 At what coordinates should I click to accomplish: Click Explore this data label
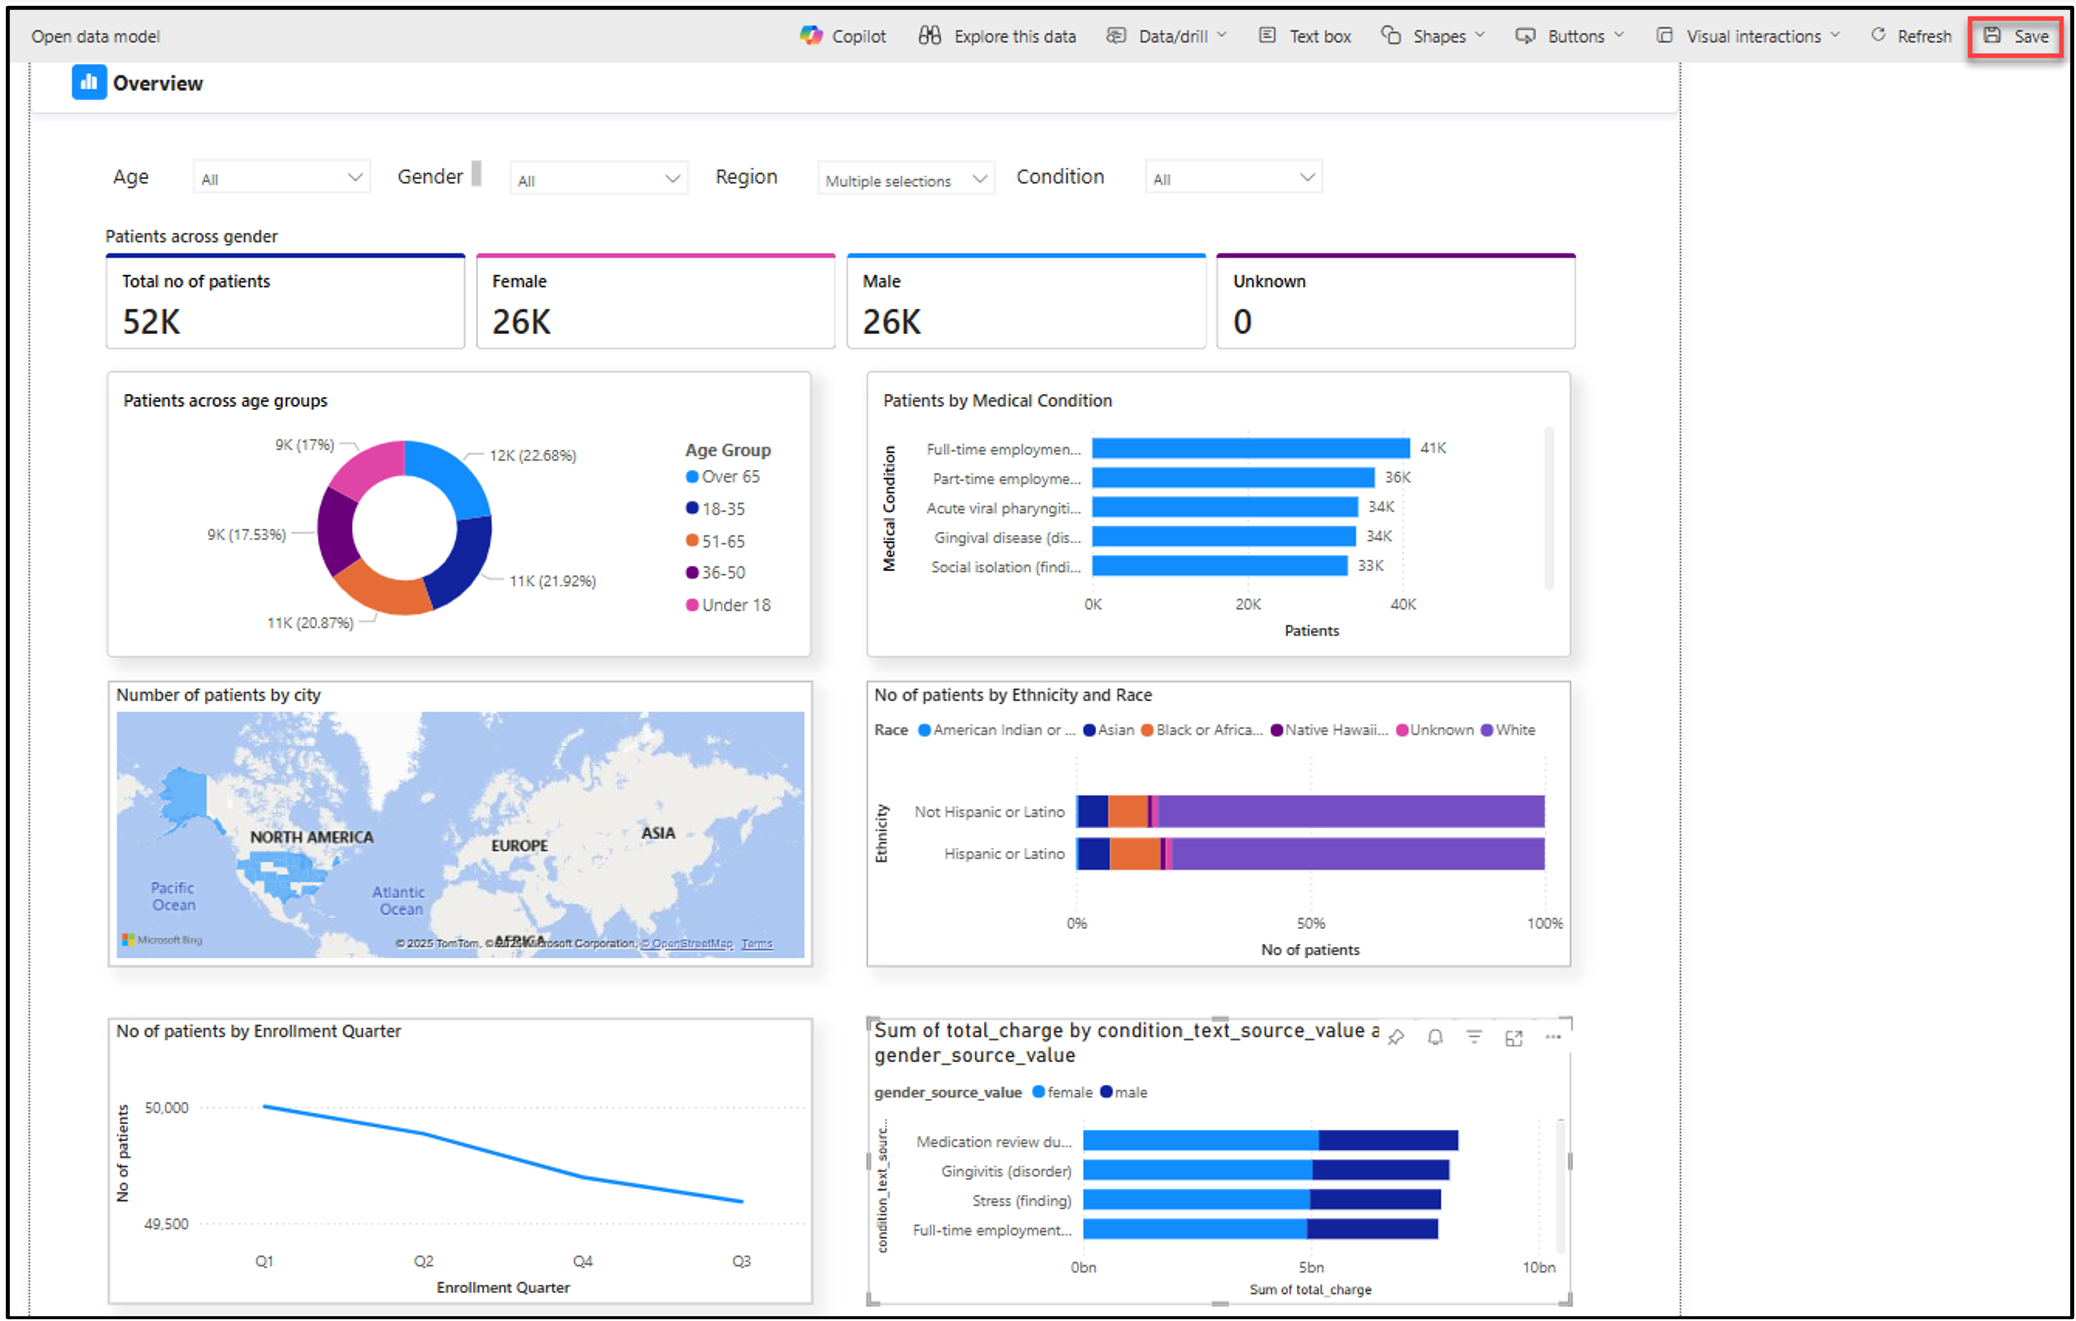1015,36
